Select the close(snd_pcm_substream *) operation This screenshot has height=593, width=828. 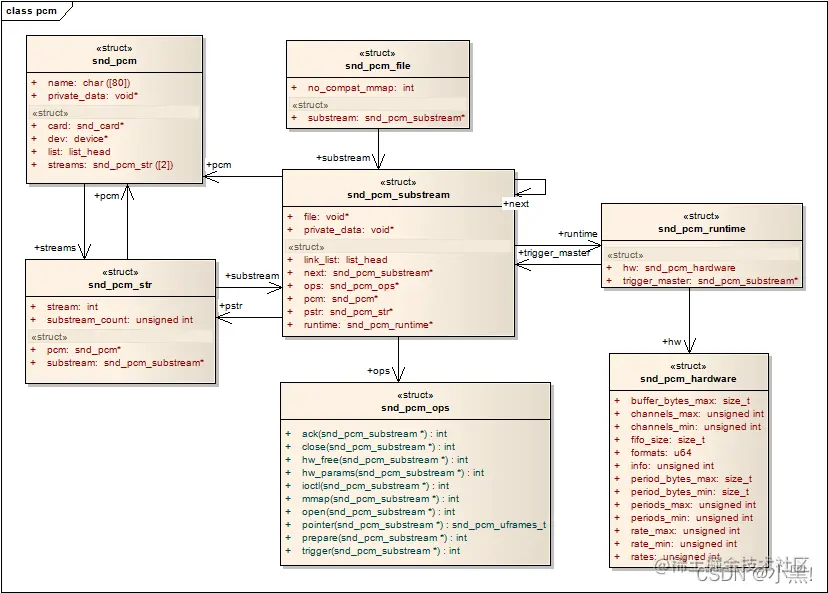point(378,447)
